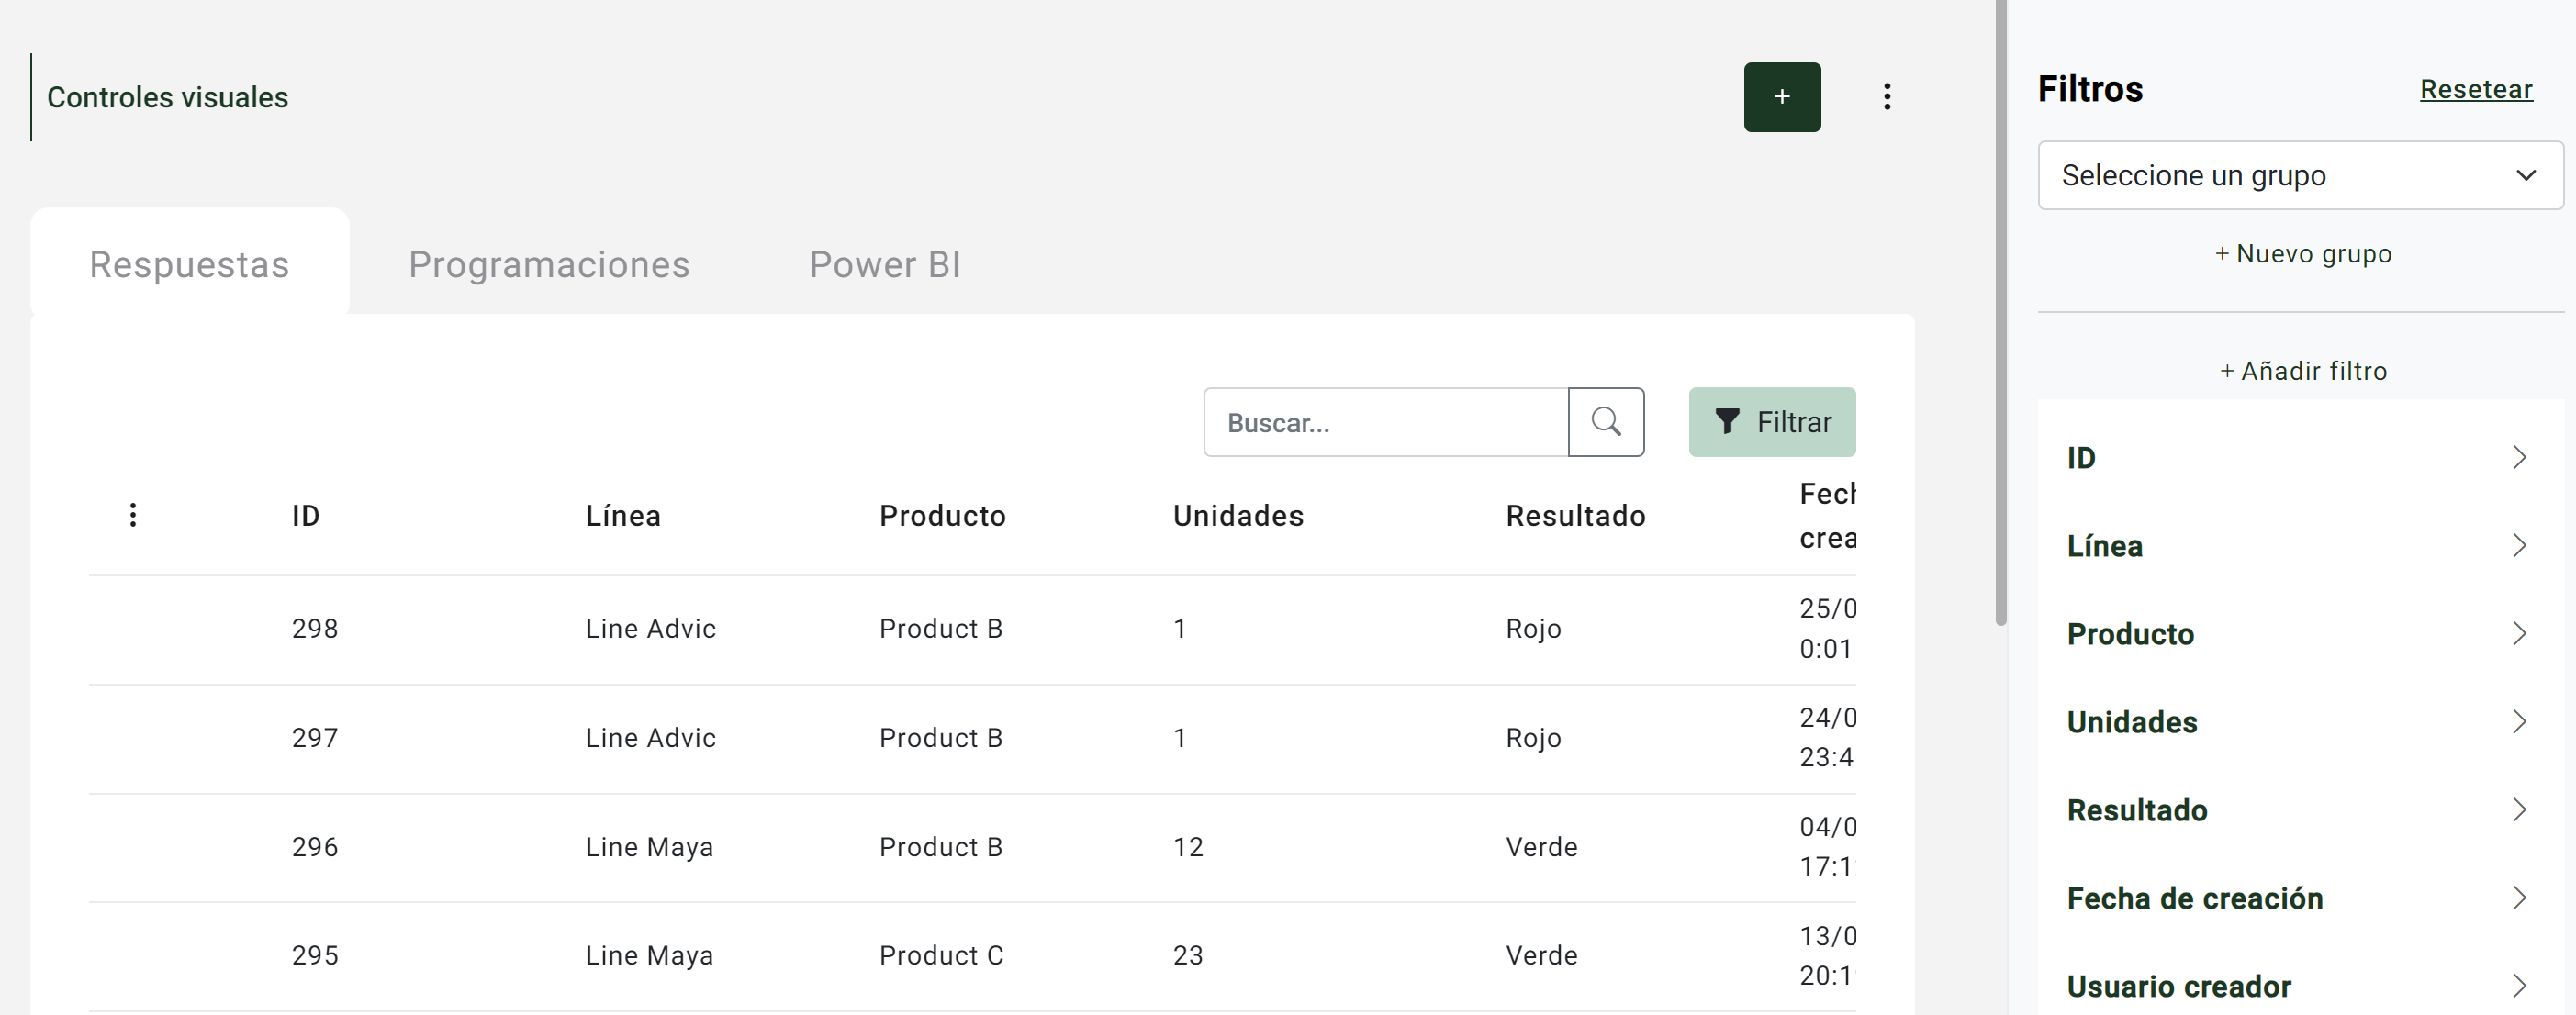Switch to the Respuestas tab
Screen dimensions: 2576x1015
(x=189, y=264)
